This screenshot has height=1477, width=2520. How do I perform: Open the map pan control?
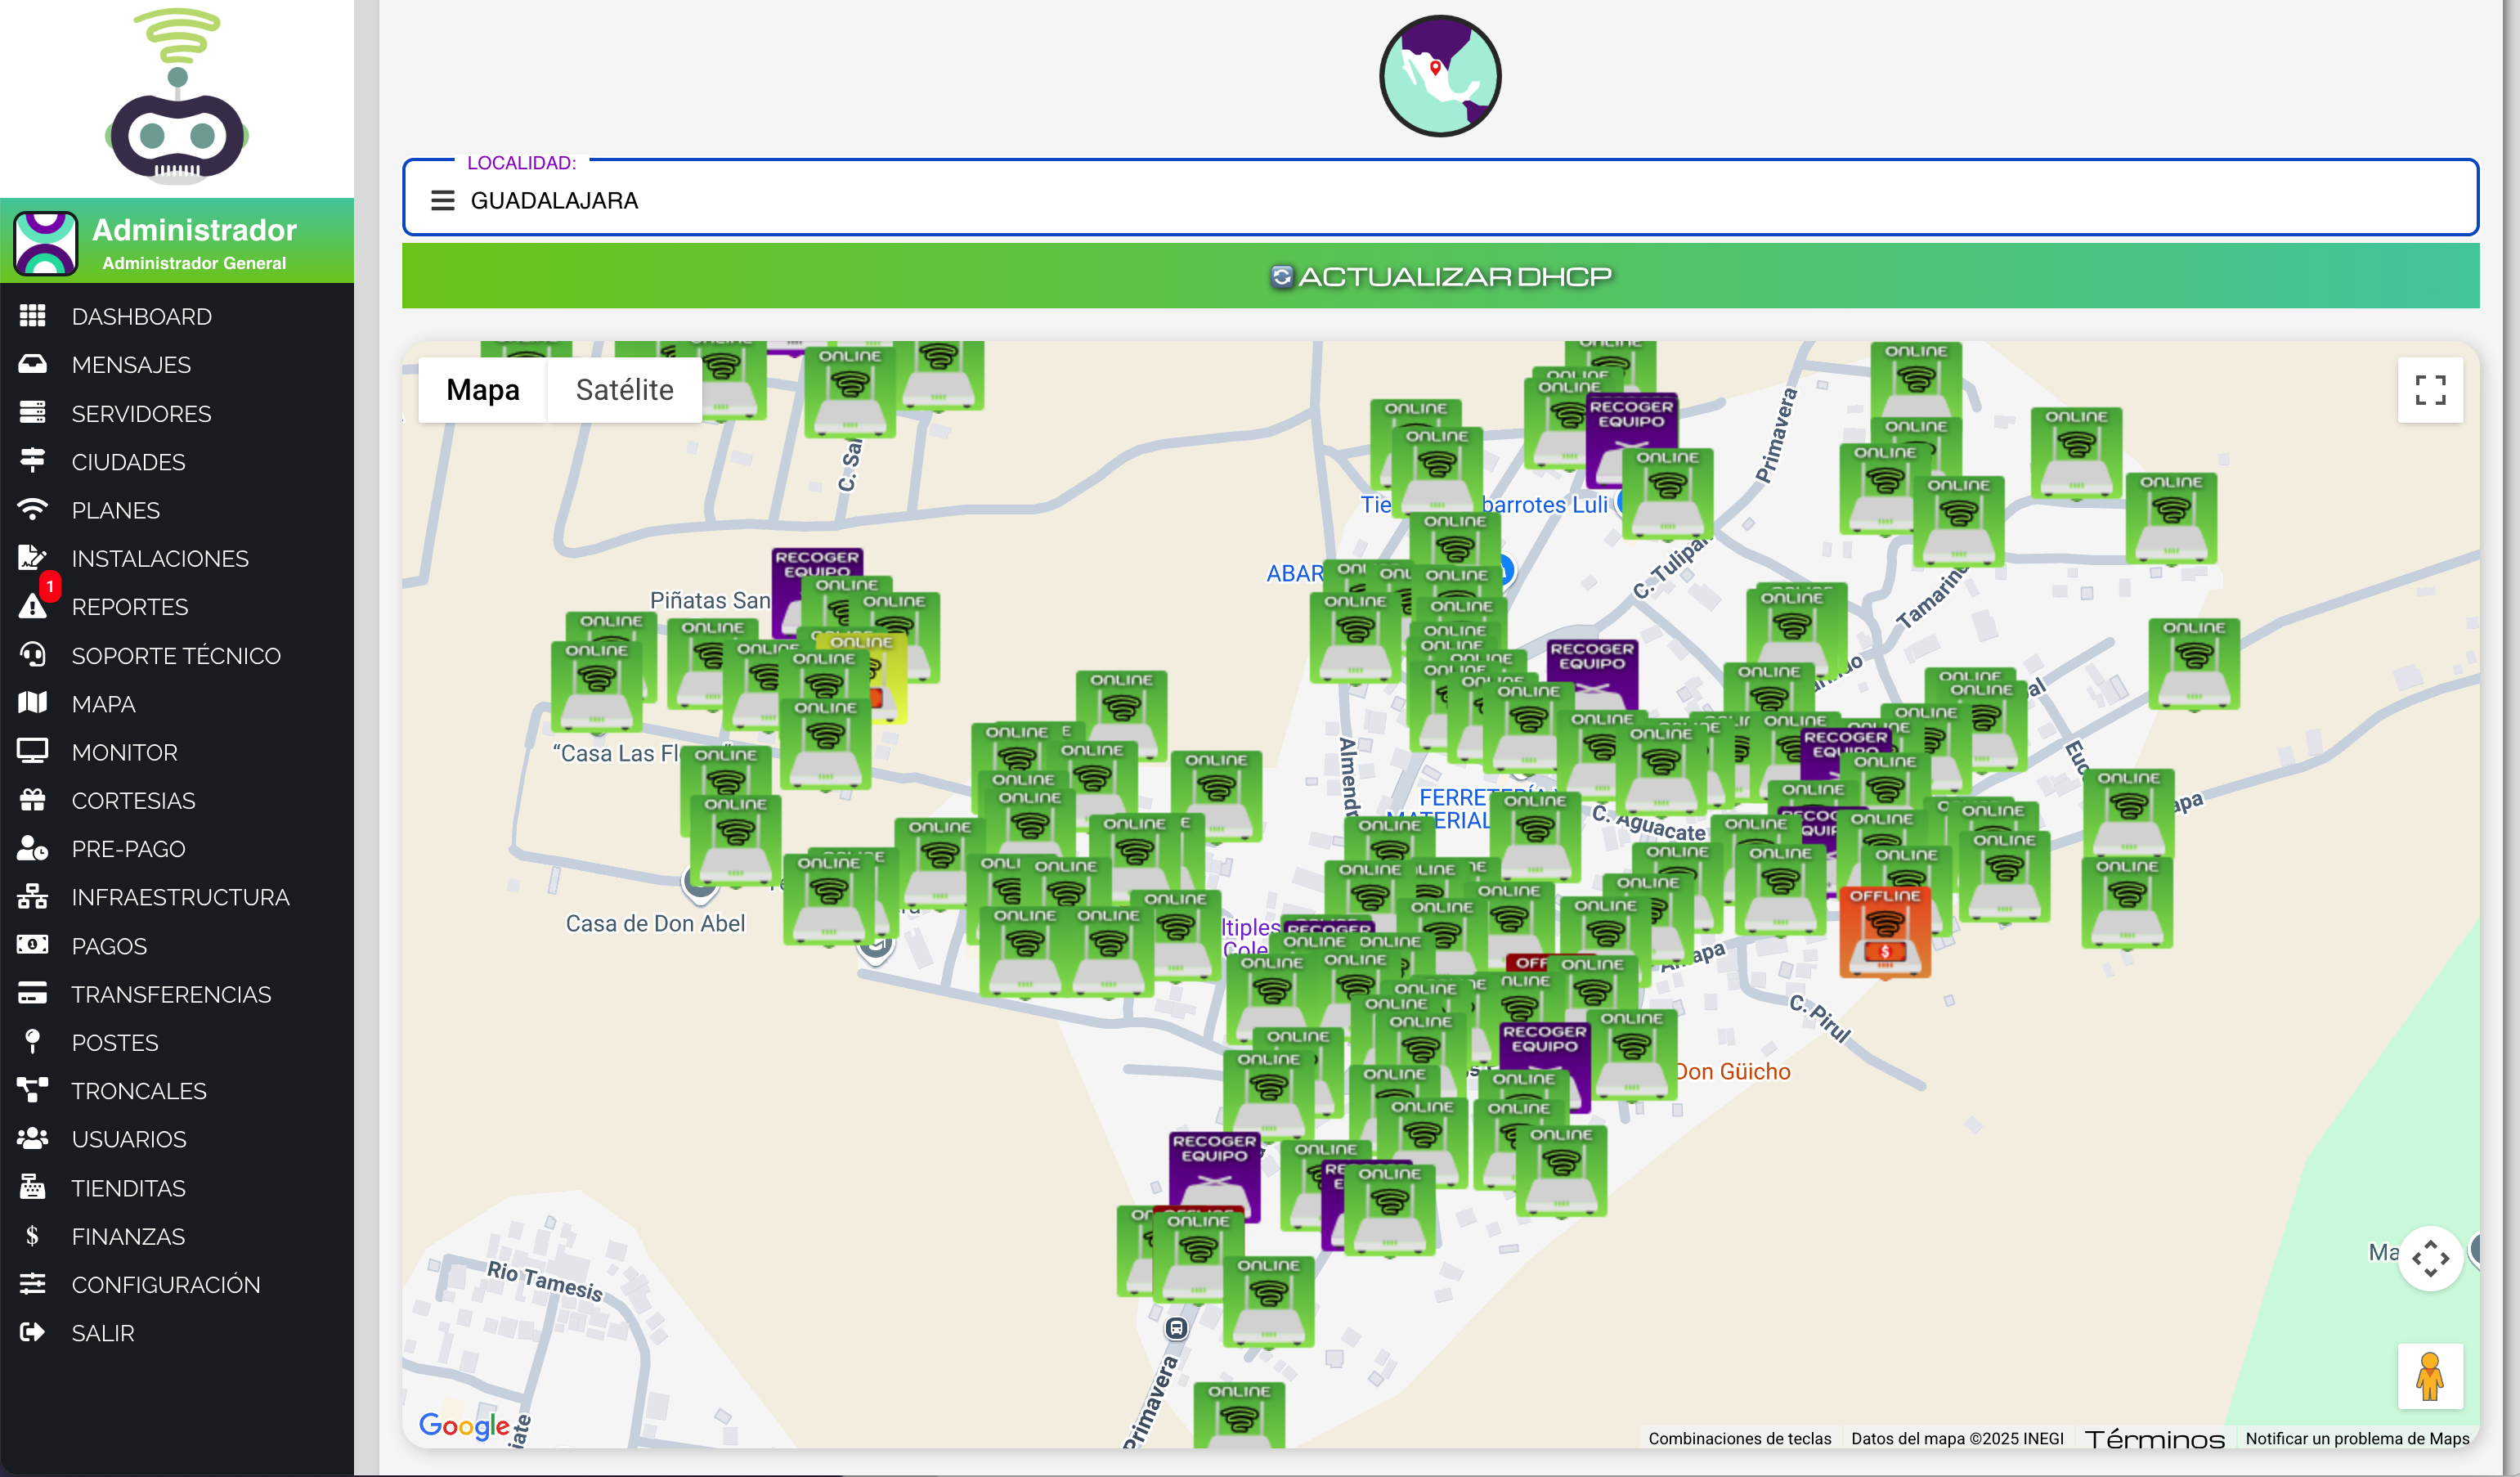2431,1258
